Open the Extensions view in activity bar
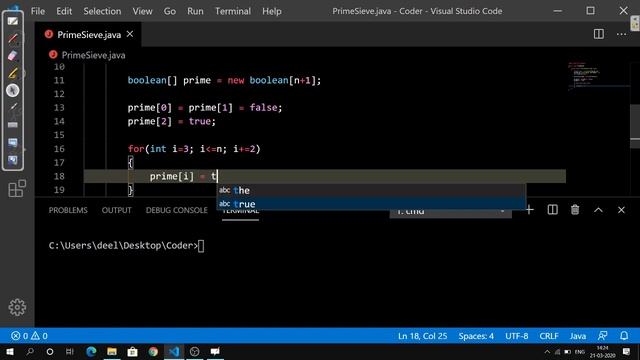This screenshot has width=640, height=360. 17,189
